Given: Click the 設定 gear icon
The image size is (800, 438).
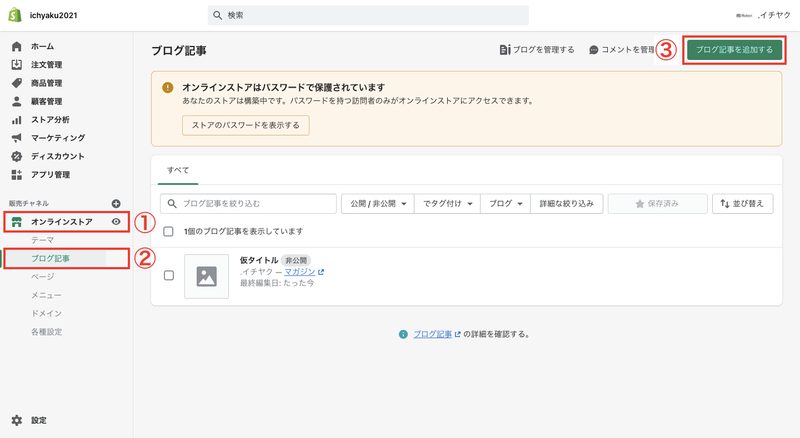Looking at the screenshot, I should pos(17,420).
